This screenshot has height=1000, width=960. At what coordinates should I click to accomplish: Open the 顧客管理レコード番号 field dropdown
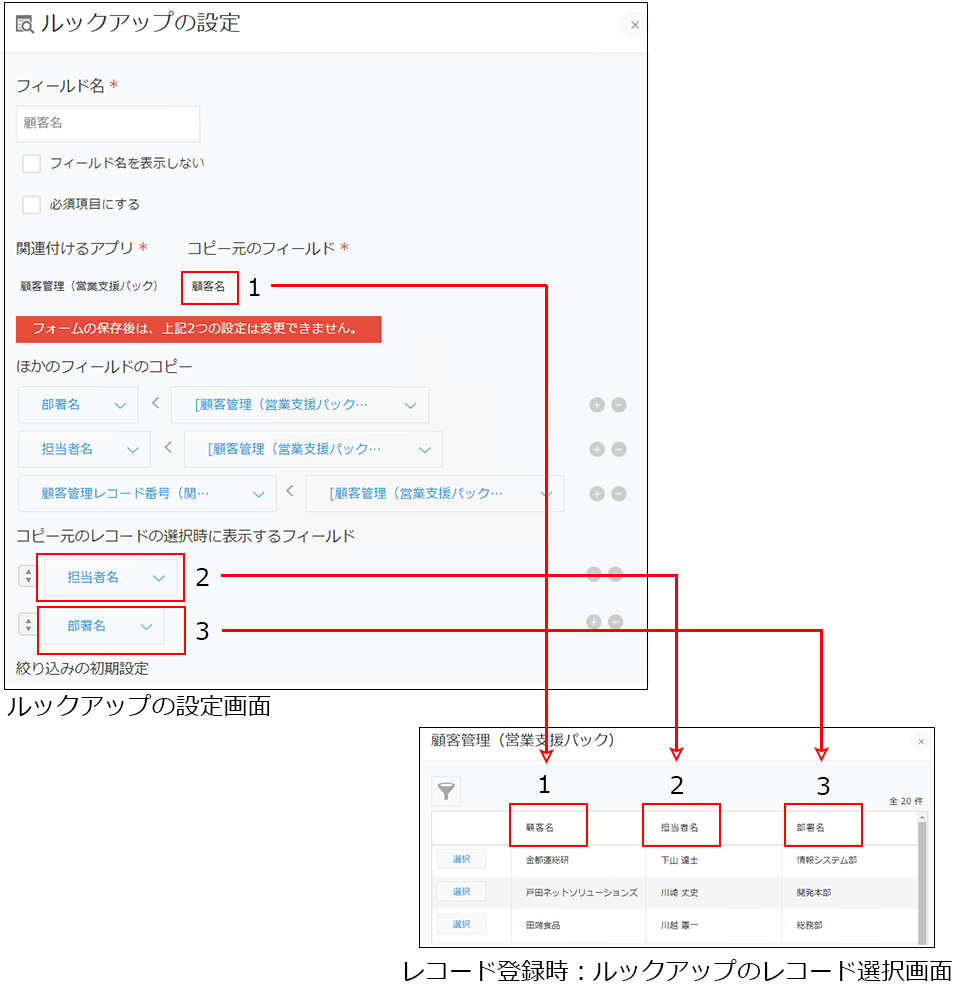[x=148, y=493]
